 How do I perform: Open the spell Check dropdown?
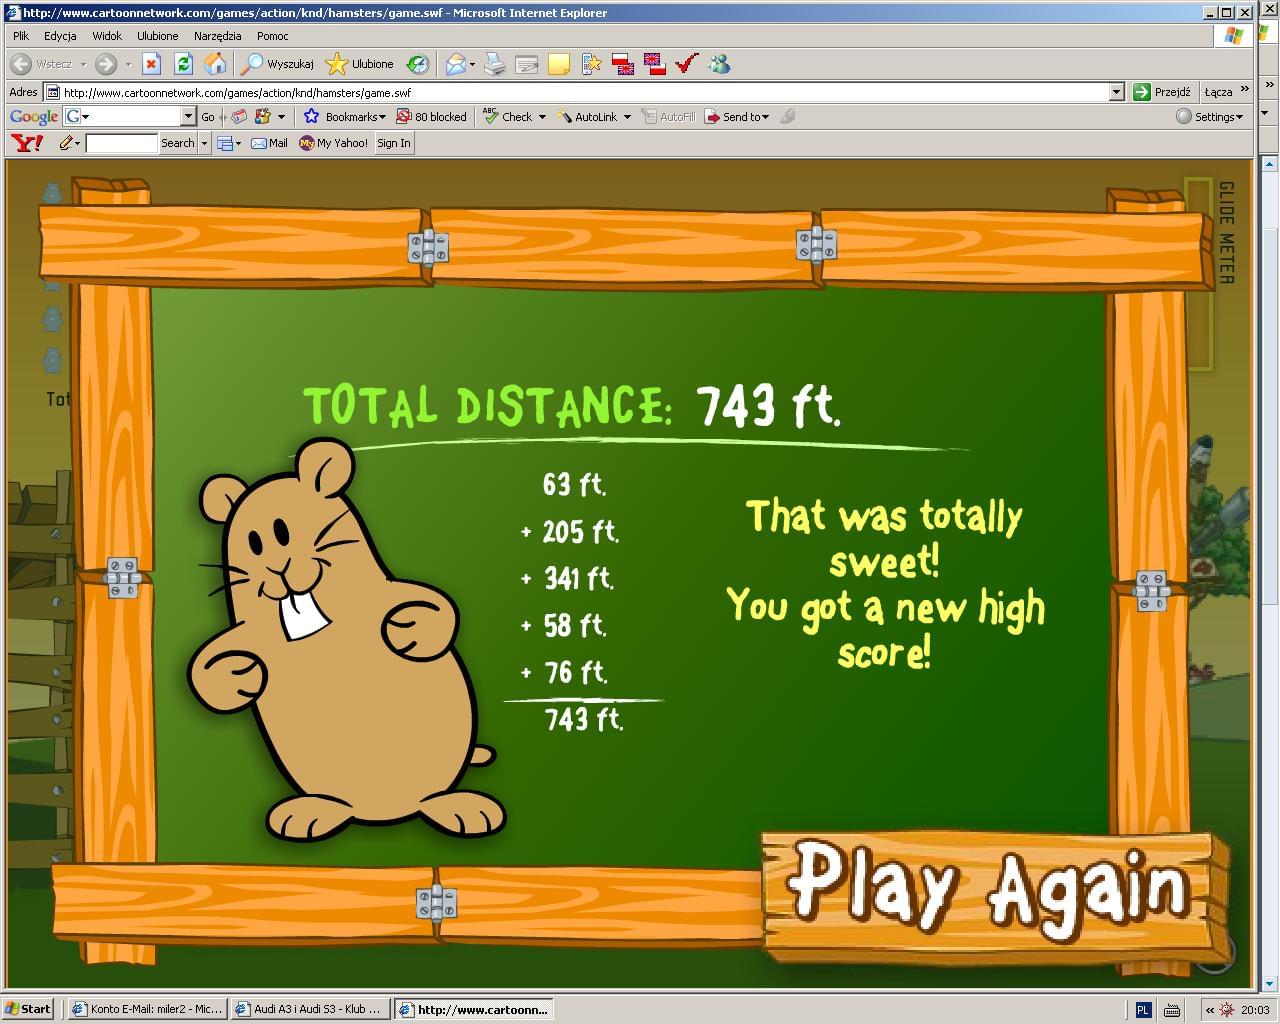[515, 117]
